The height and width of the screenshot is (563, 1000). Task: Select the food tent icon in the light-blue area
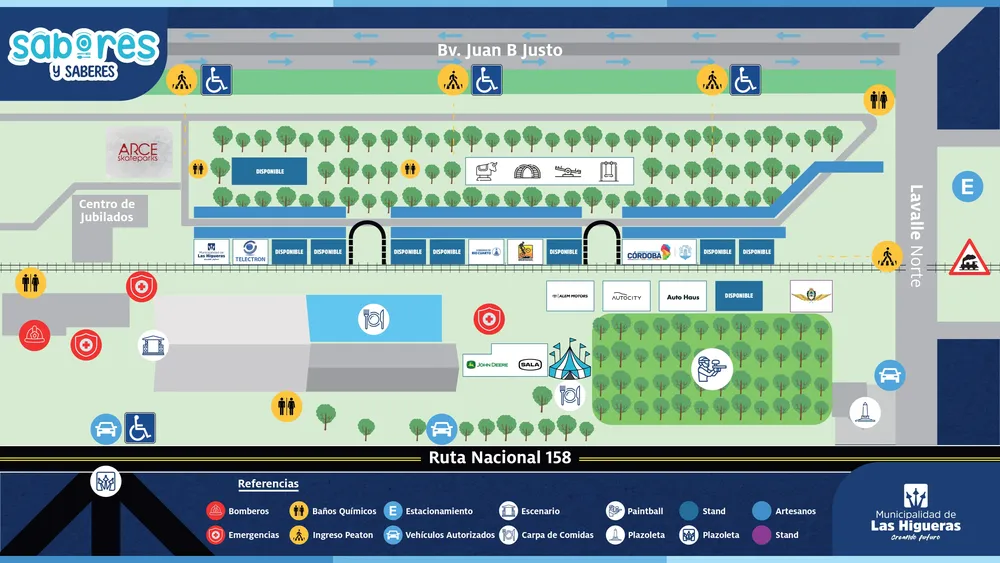pyautogui.click(x=373, y=320)
